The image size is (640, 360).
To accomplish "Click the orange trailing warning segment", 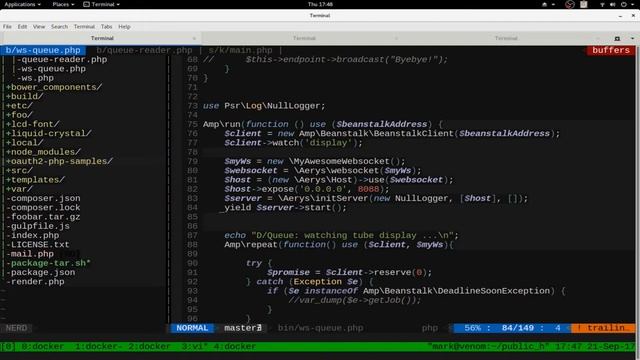I will (603, 328).
